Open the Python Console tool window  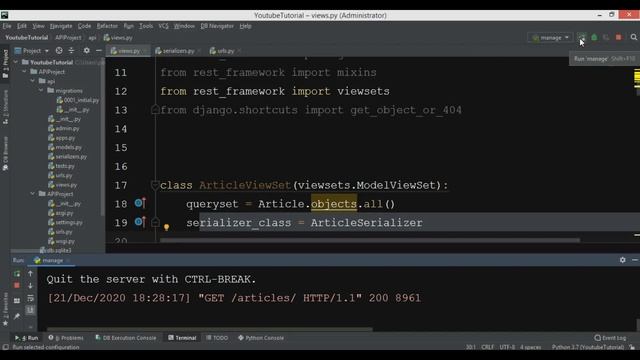pyautogui.click(x=261, y=338)
